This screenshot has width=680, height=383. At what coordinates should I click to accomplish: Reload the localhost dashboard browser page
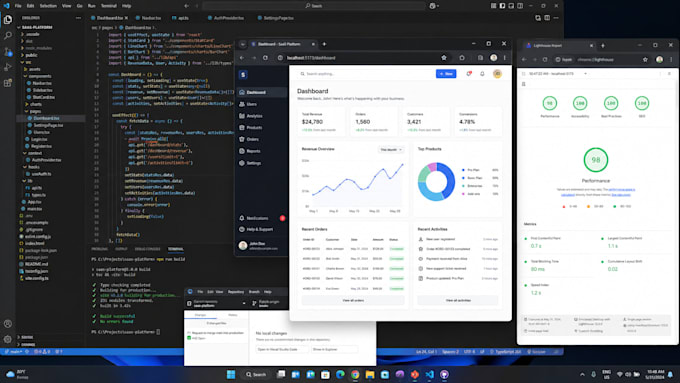[x=265, y=58]
